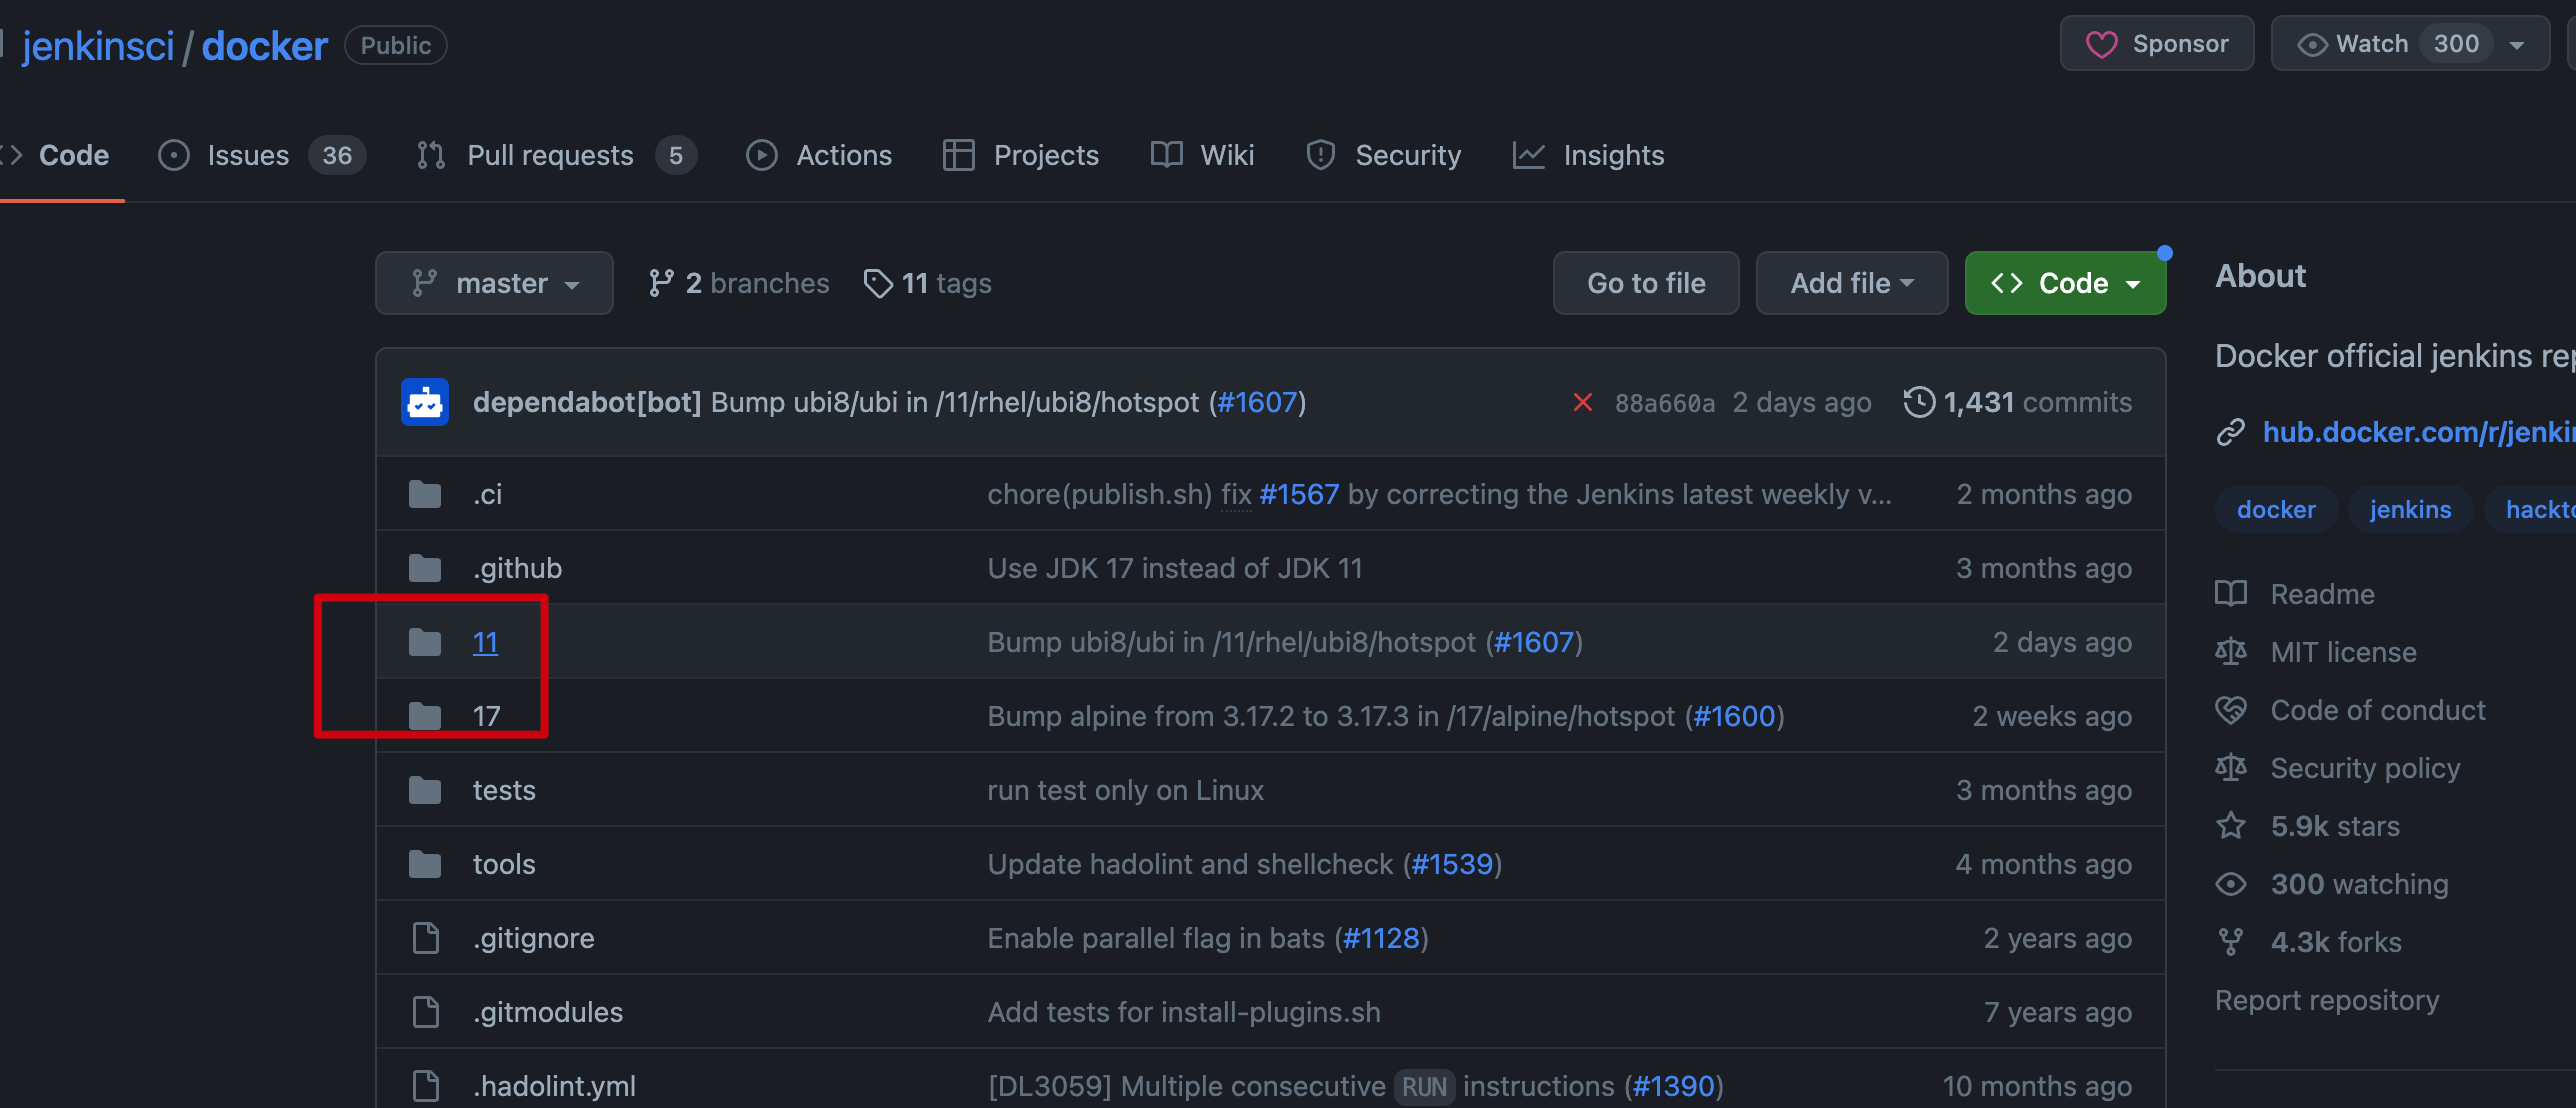Select the docker topic tag

click(x=2276, y=510)
